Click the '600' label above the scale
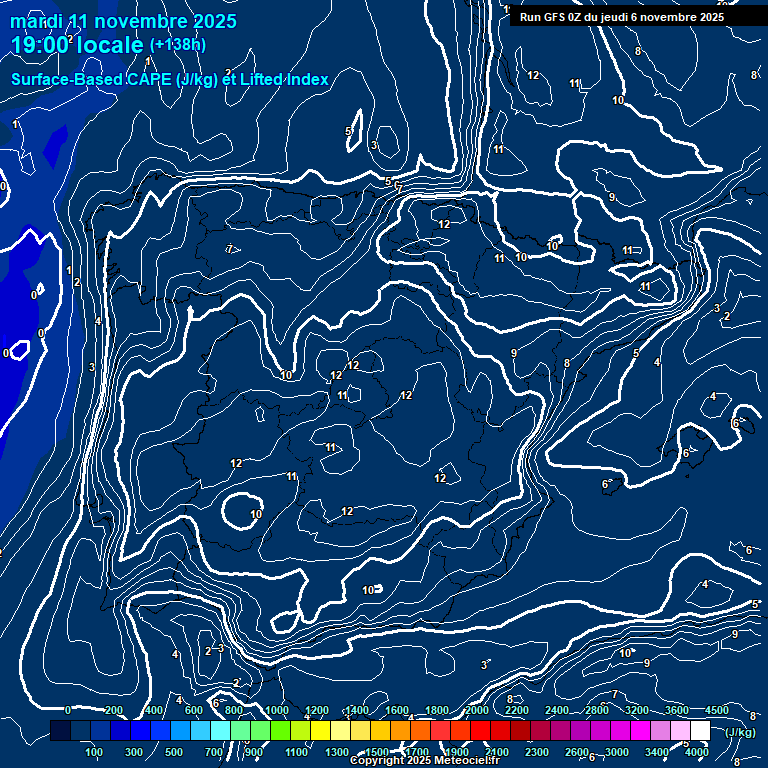The width and height of the screenshot is (768, 768). [x=193, y=710]
